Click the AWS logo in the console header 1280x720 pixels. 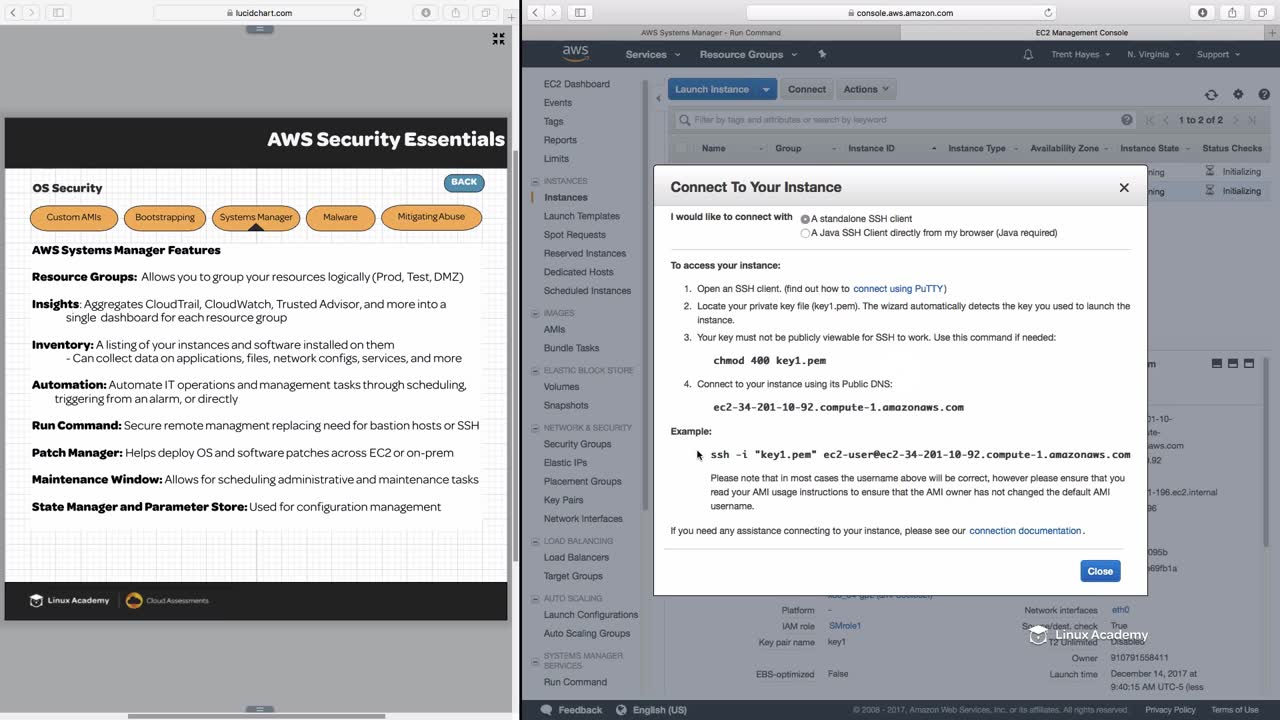pyautogui.click(x=575, y=53)
